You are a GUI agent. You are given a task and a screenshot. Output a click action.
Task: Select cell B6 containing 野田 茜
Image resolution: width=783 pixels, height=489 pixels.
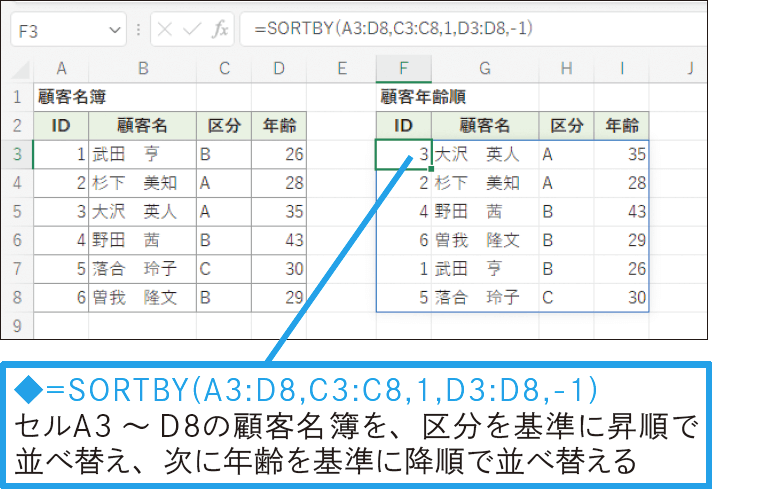[x=142, y=240]
